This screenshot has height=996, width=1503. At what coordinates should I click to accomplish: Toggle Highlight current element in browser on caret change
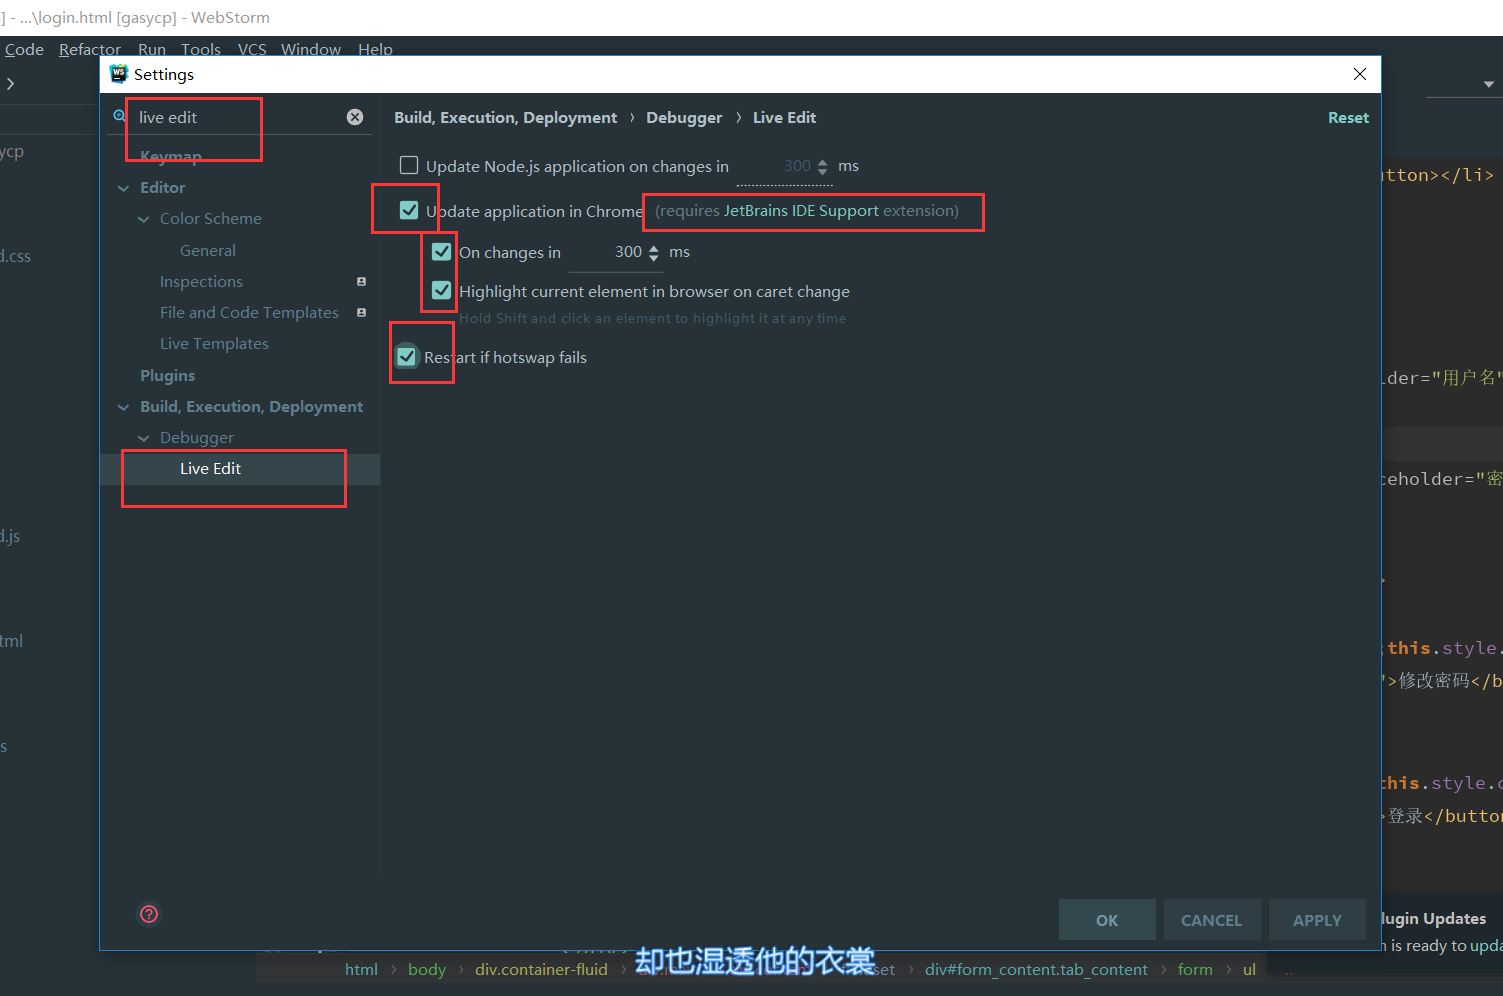click(440, 290)
